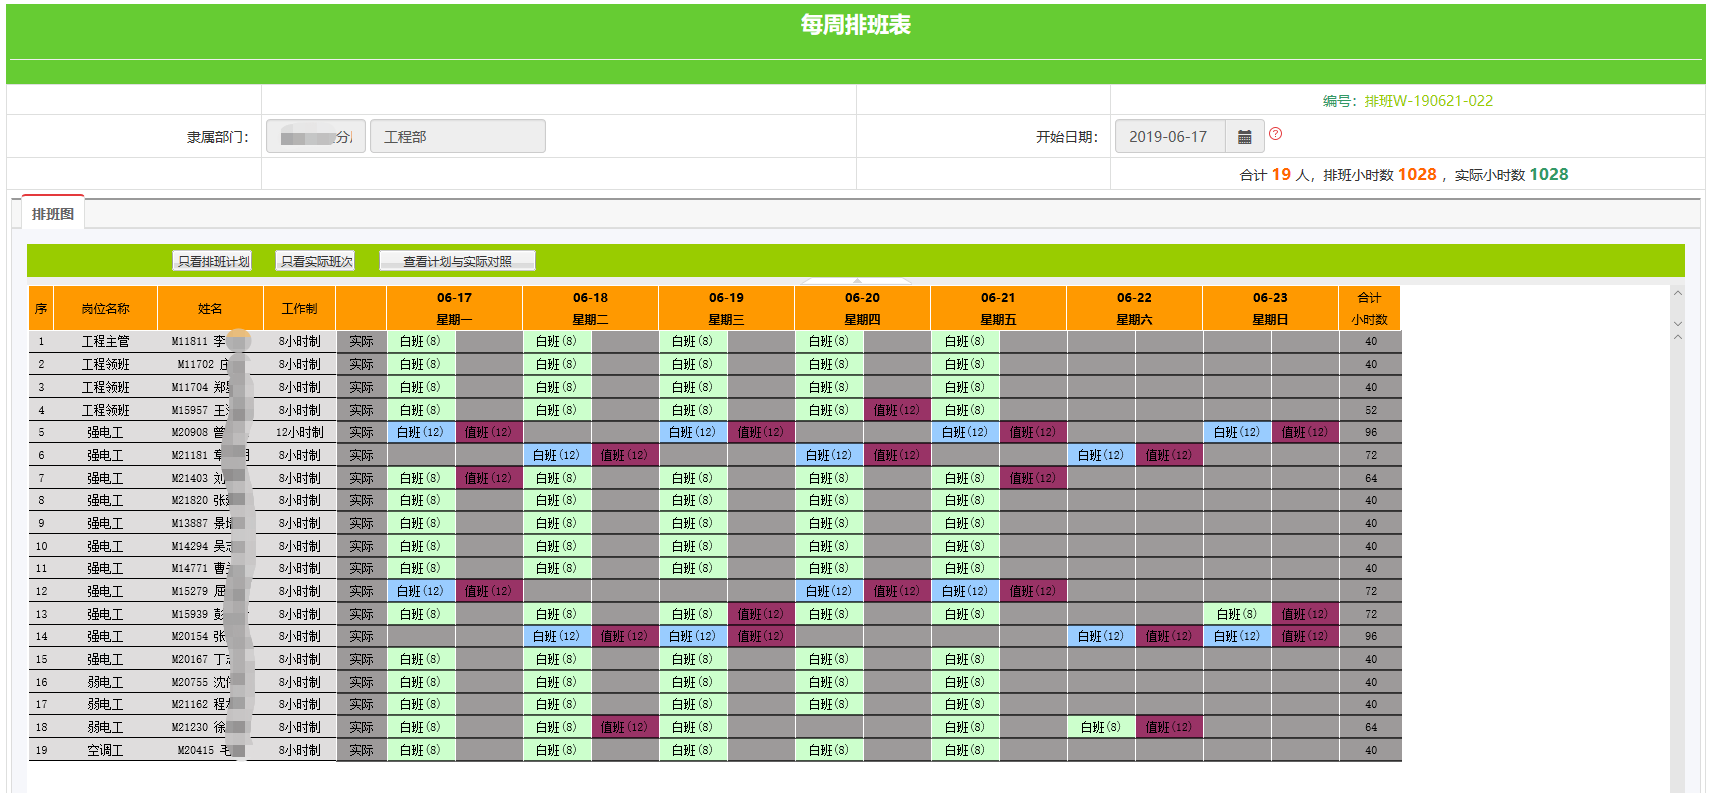This screenshot has height=793, width=1710.
Task: Switch to the 排班图 tab
Action: coord(53,214)
